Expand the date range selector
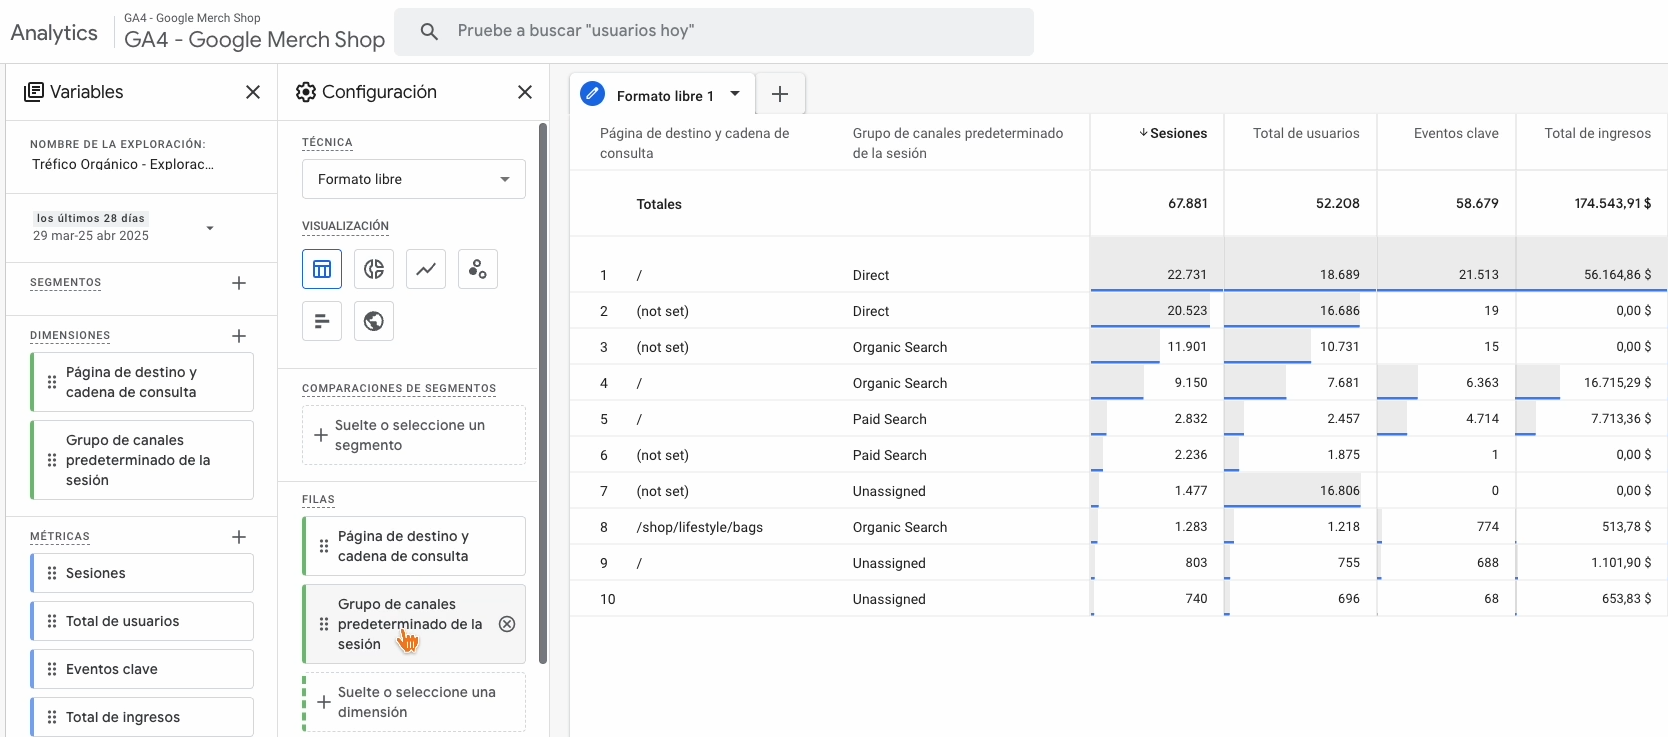This screenshot has height=737, width=1668. 210,228
